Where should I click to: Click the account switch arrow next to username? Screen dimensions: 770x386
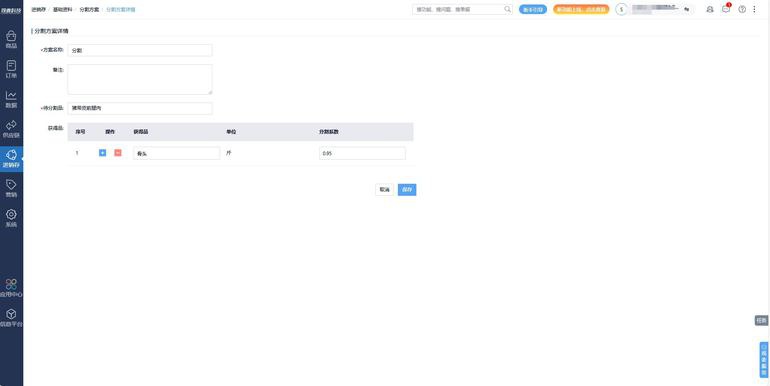click(x=687, y=9)
